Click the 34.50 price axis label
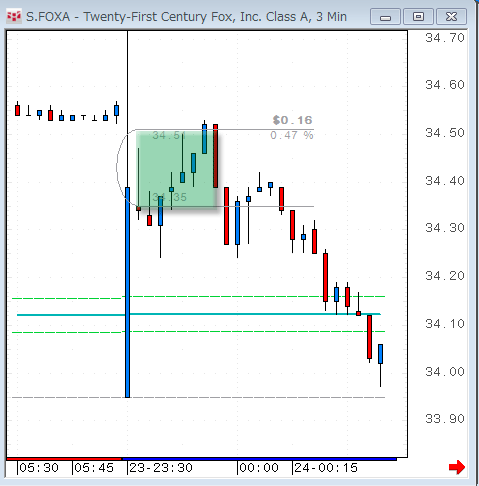This screenshot has height=486, width=479. (x=445, y=133)
